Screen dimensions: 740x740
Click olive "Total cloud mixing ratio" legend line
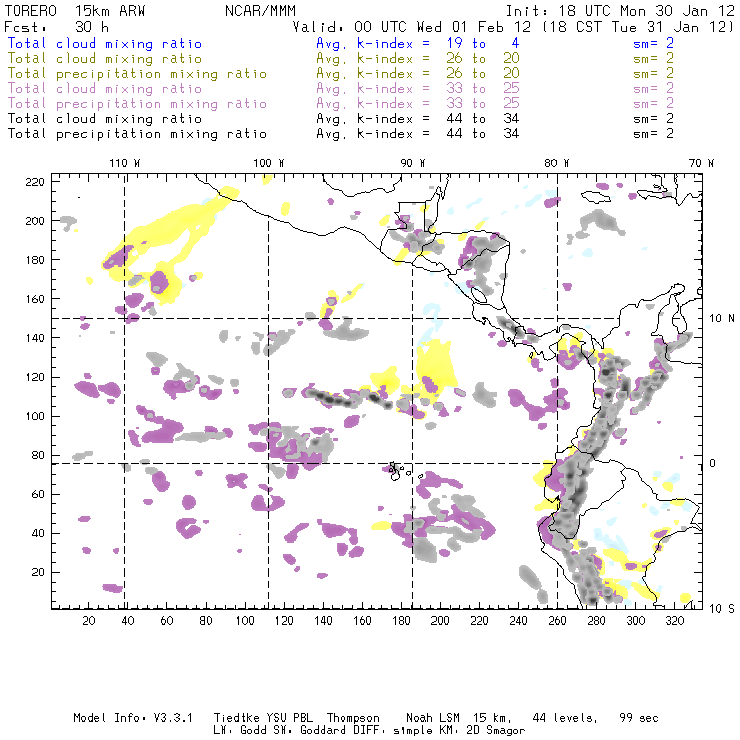(105, 59)
